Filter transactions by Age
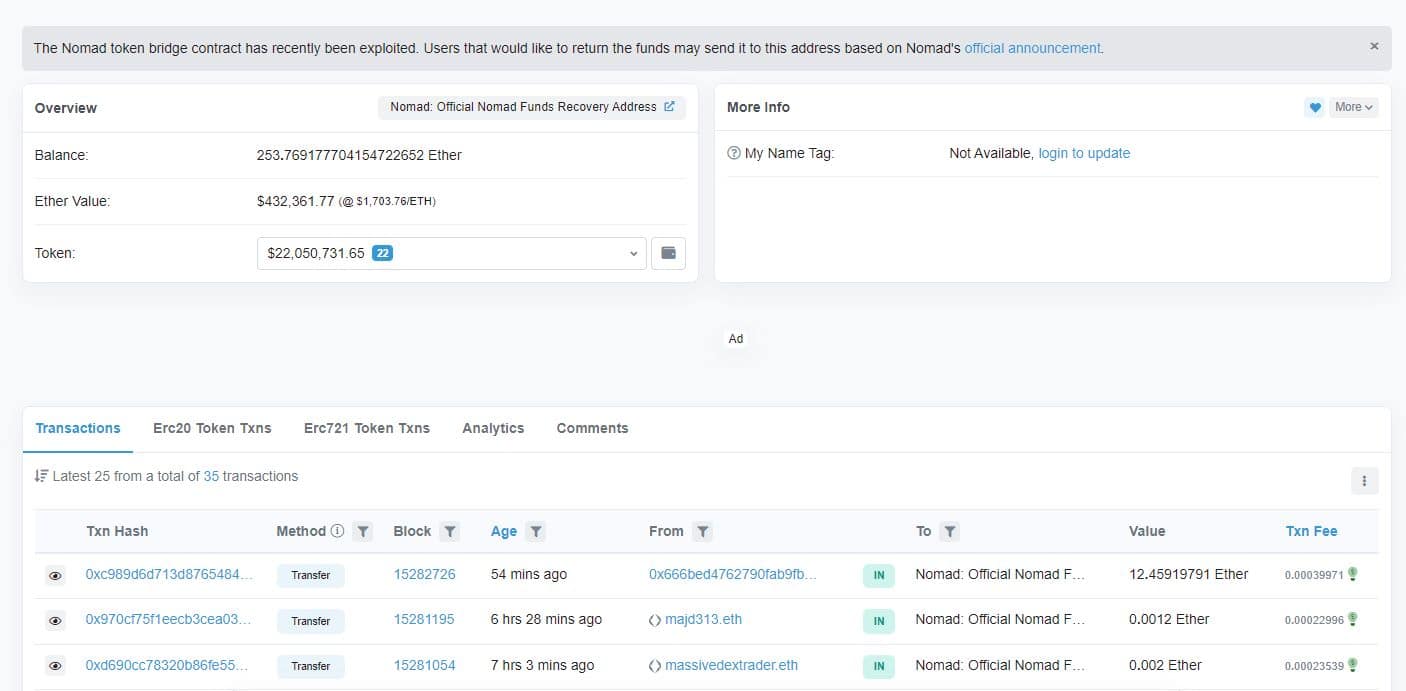 click(536, 531)
